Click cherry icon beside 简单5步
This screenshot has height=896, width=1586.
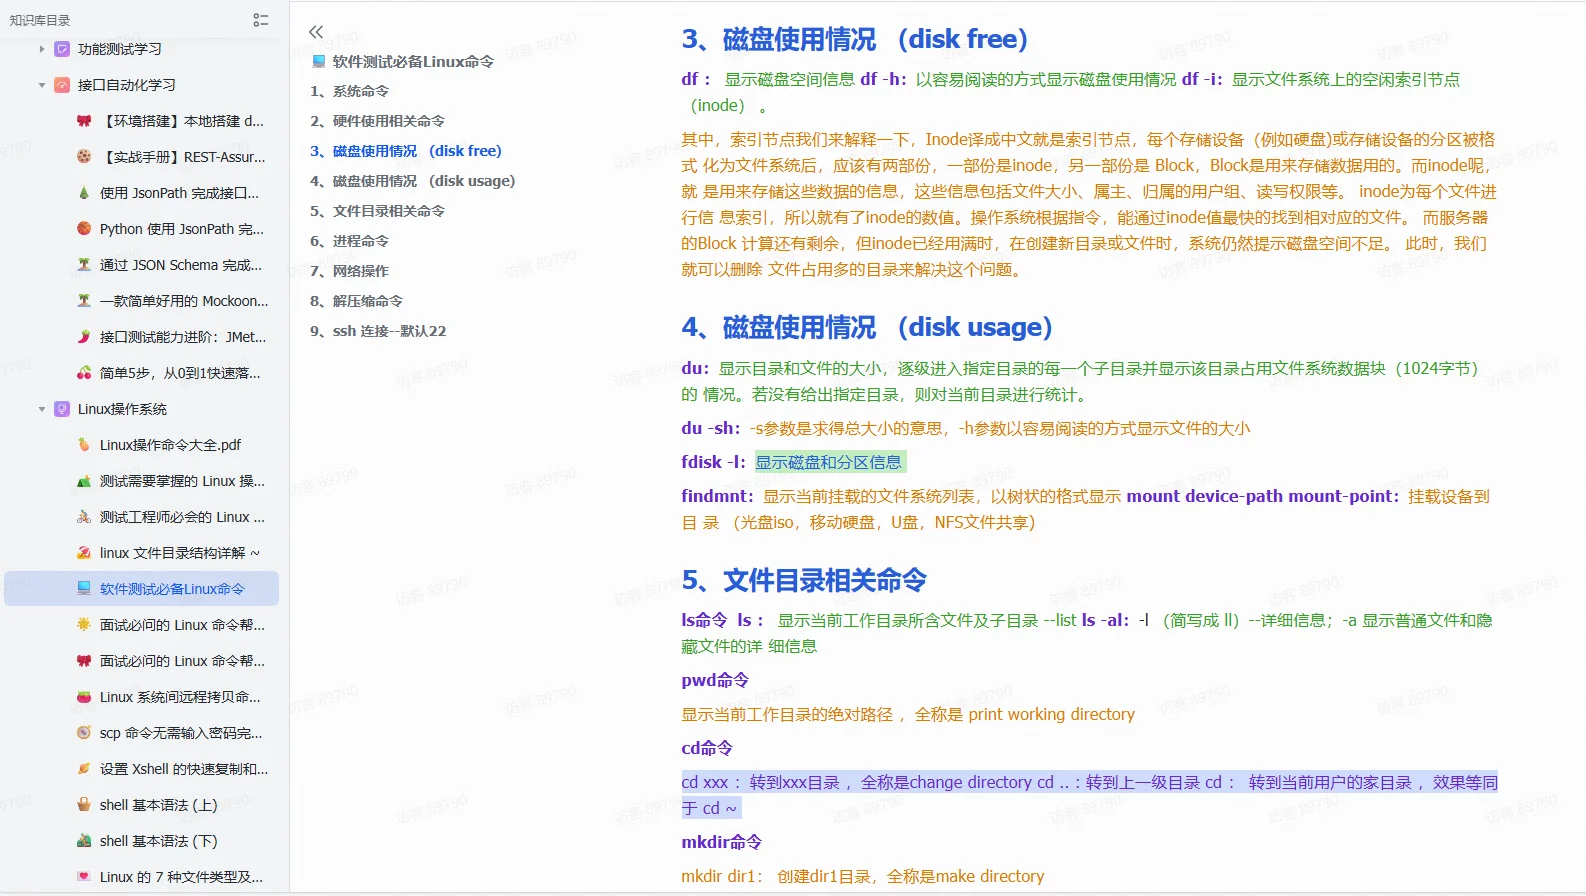click(x=84, y=373)
